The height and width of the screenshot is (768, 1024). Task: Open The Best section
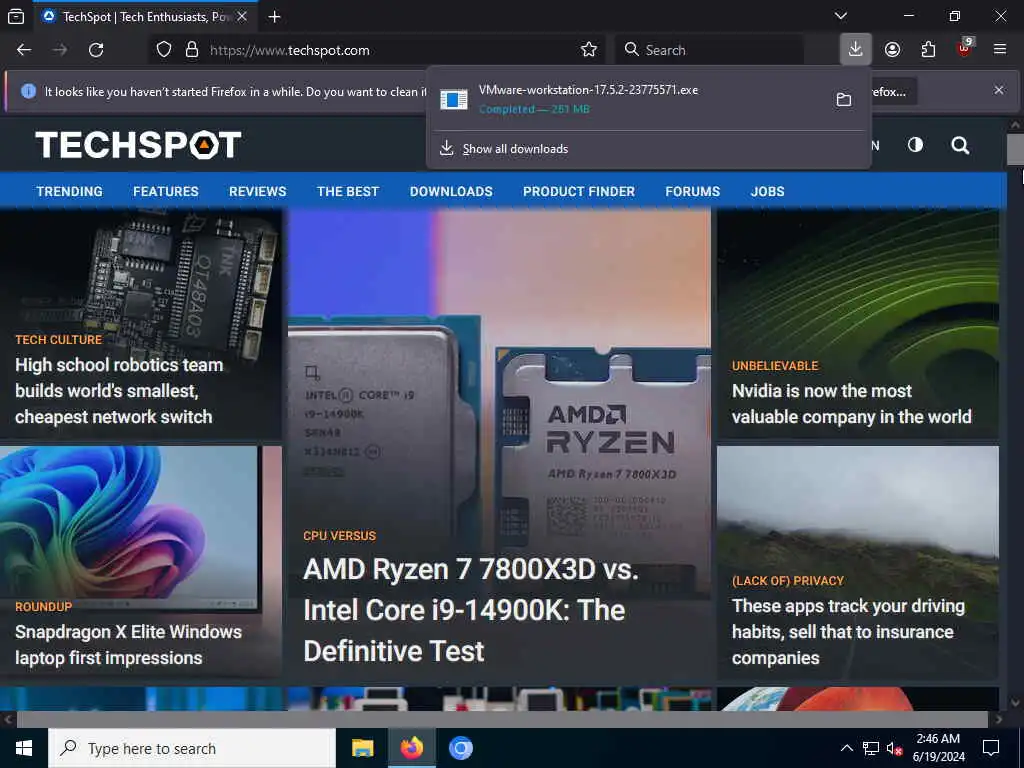coord(348,191)
